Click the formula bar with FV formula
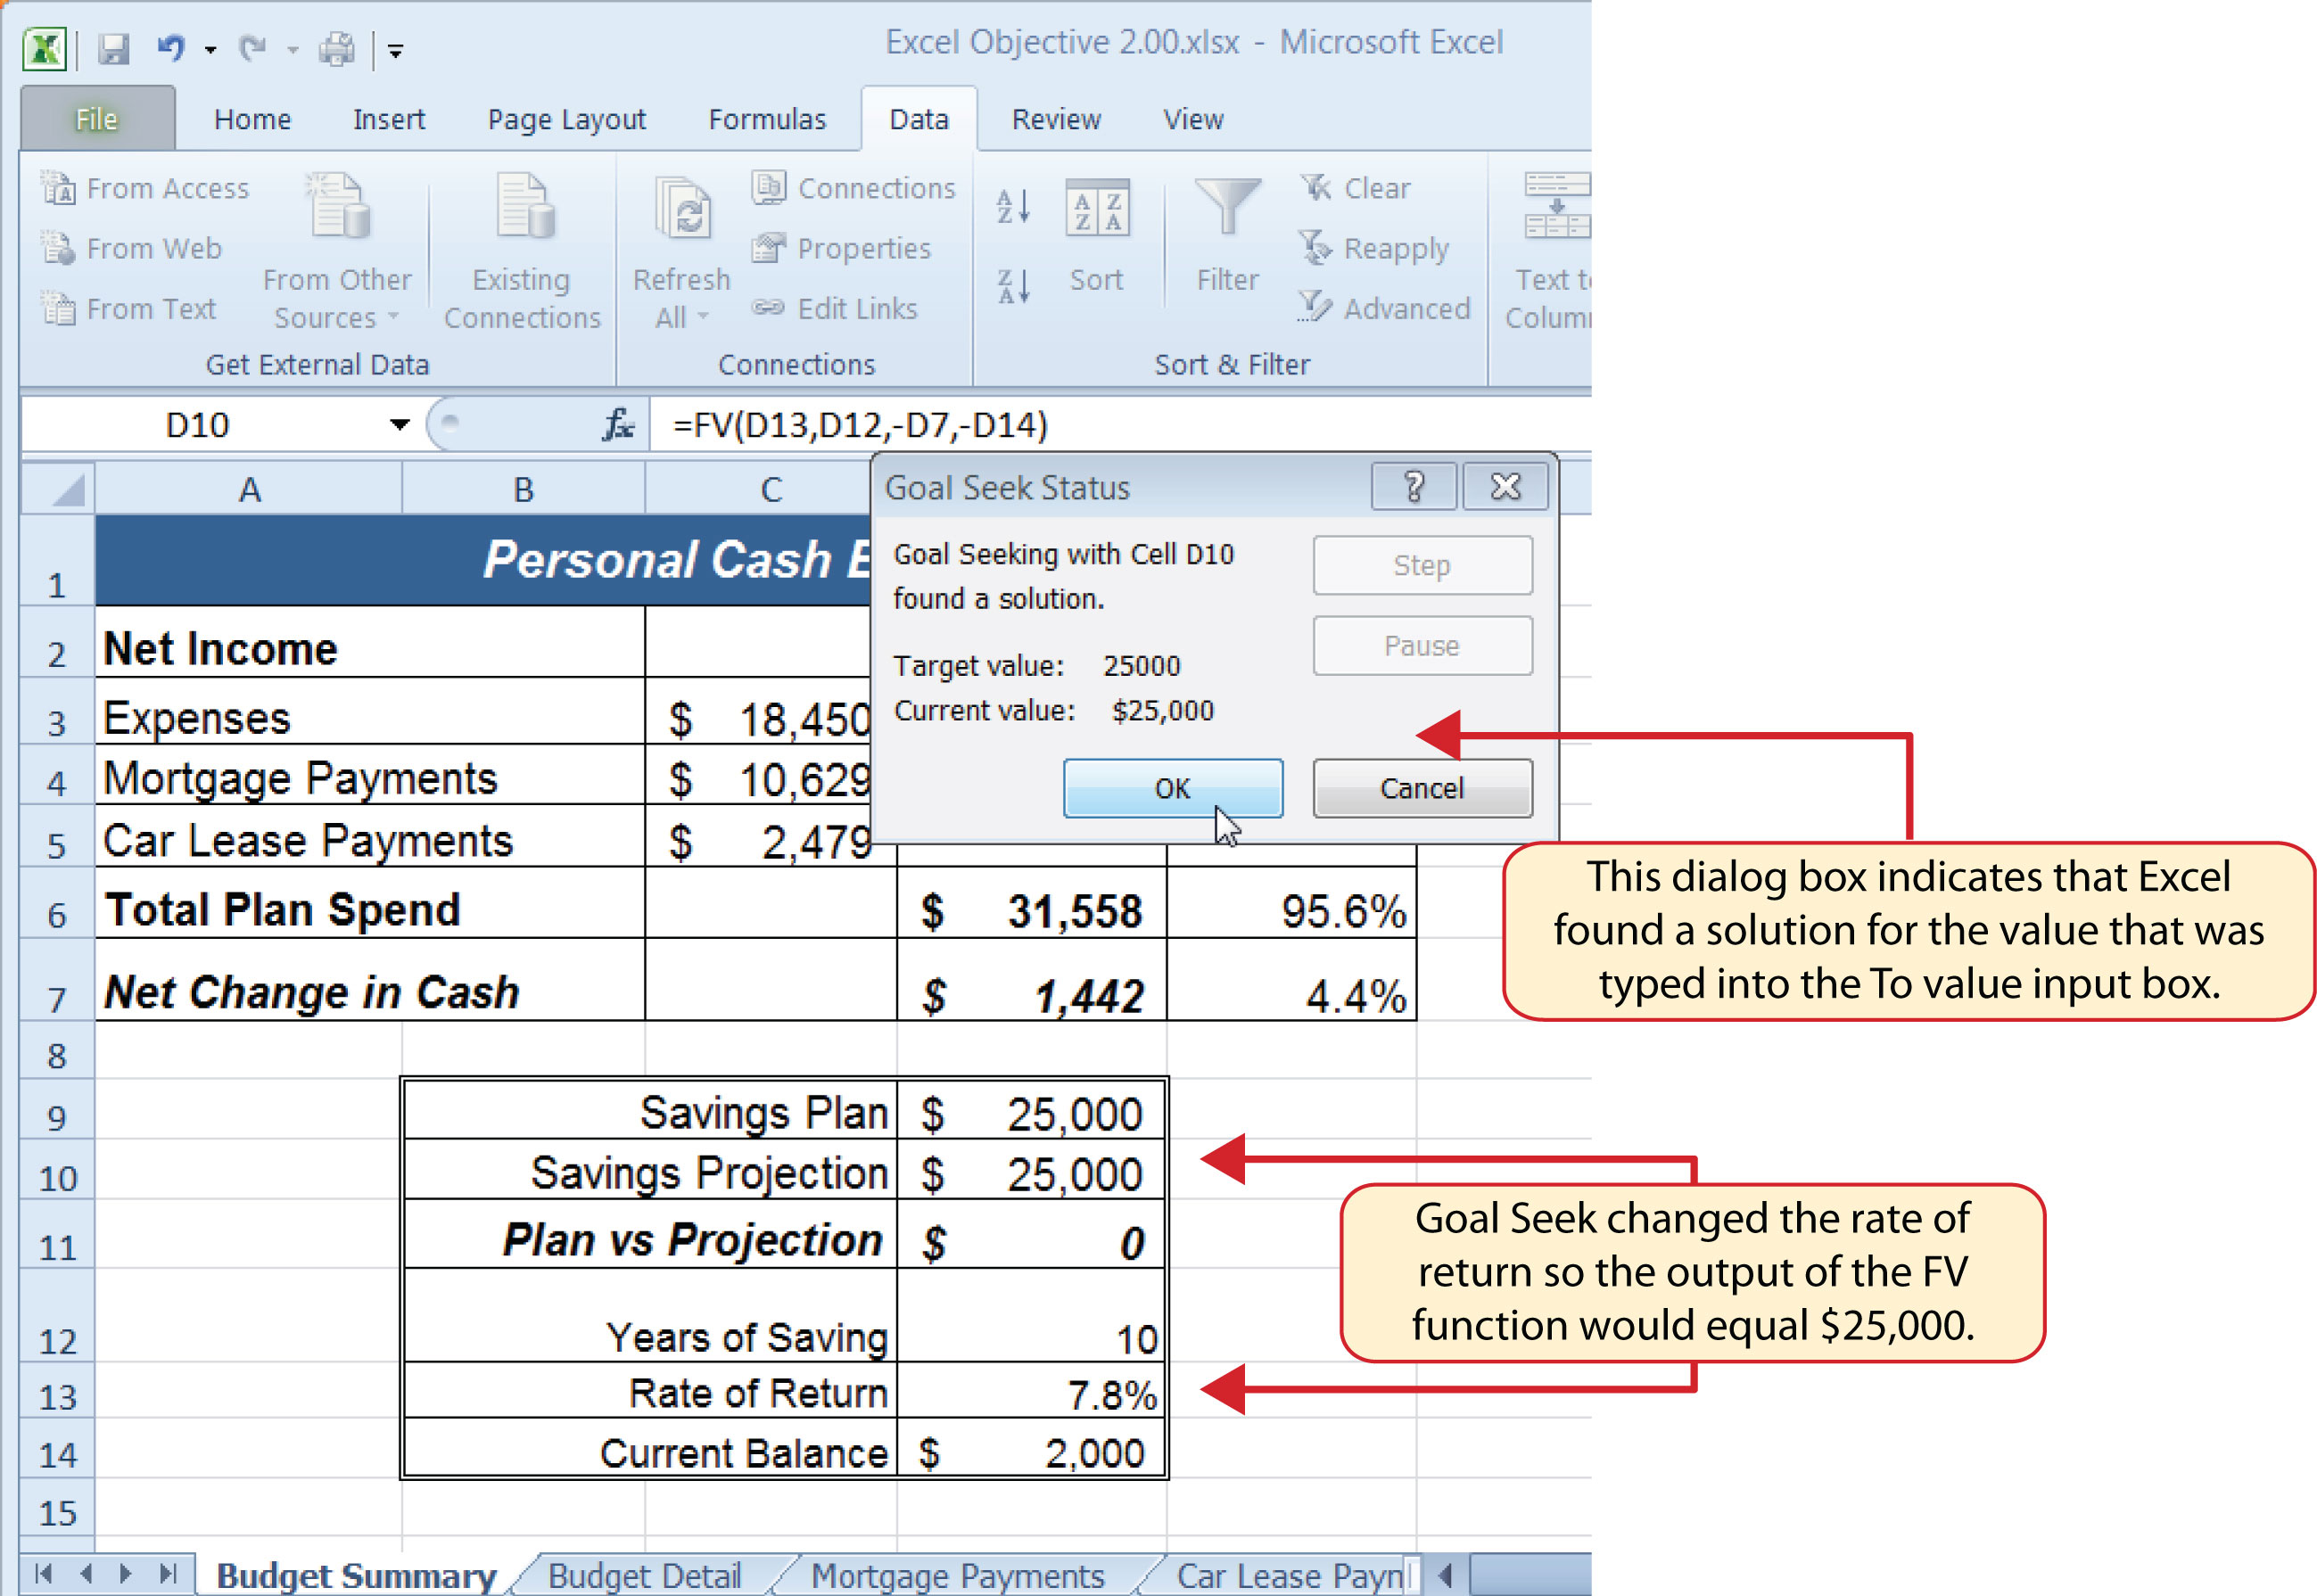 tap(1120, 425)
